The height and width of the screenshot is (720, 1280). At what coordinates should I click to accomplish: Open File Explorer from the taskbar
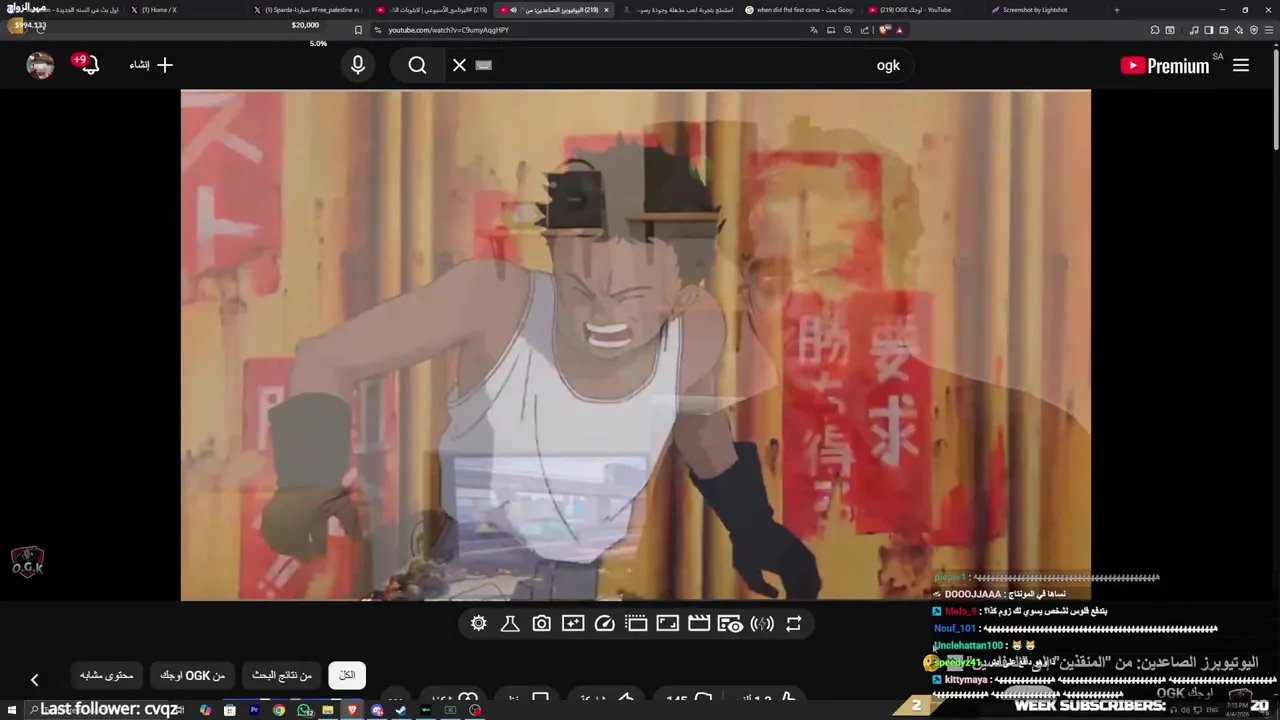tap(328, 710)
